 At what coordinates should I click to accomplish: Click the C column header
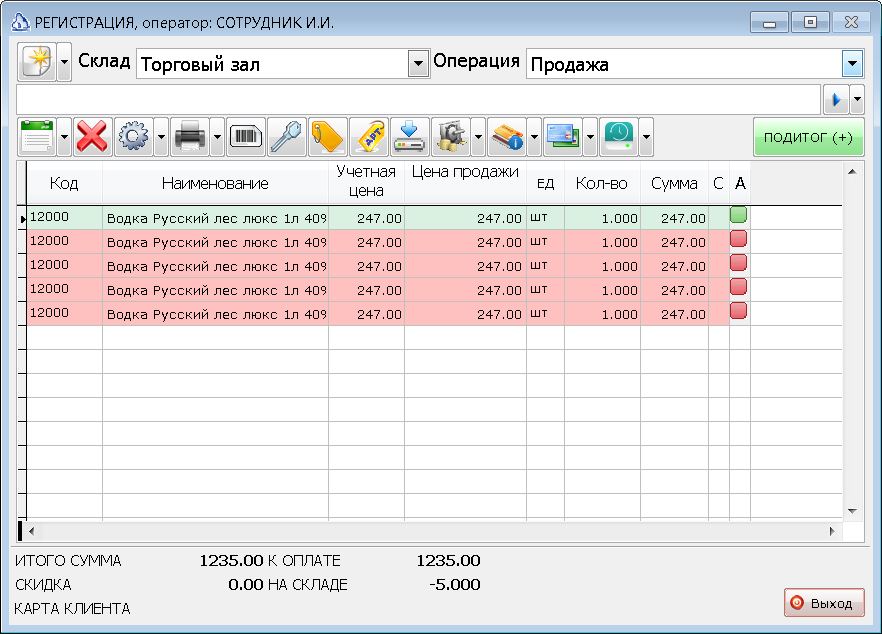click(718, 183)
